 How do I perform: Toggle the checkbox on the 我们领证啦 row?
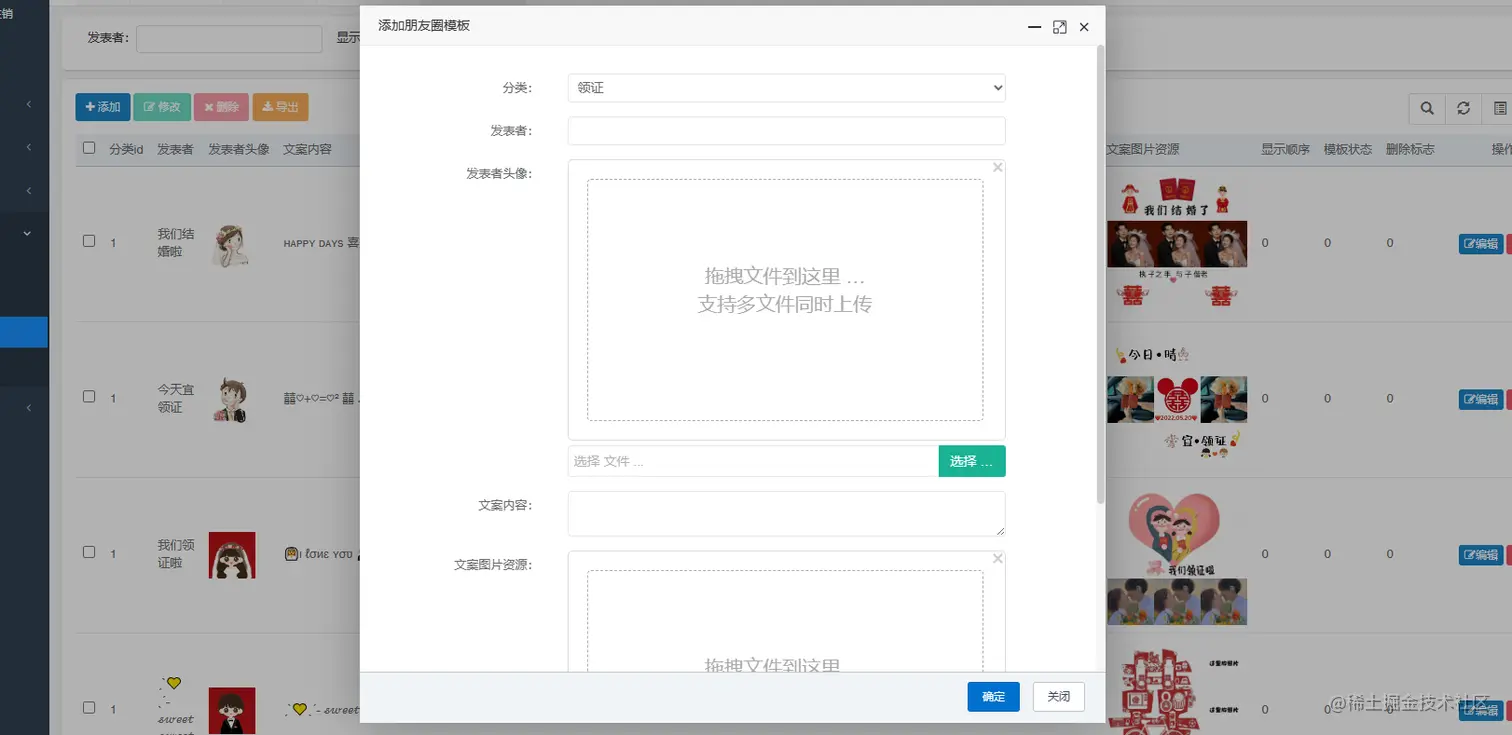(89, 552)
